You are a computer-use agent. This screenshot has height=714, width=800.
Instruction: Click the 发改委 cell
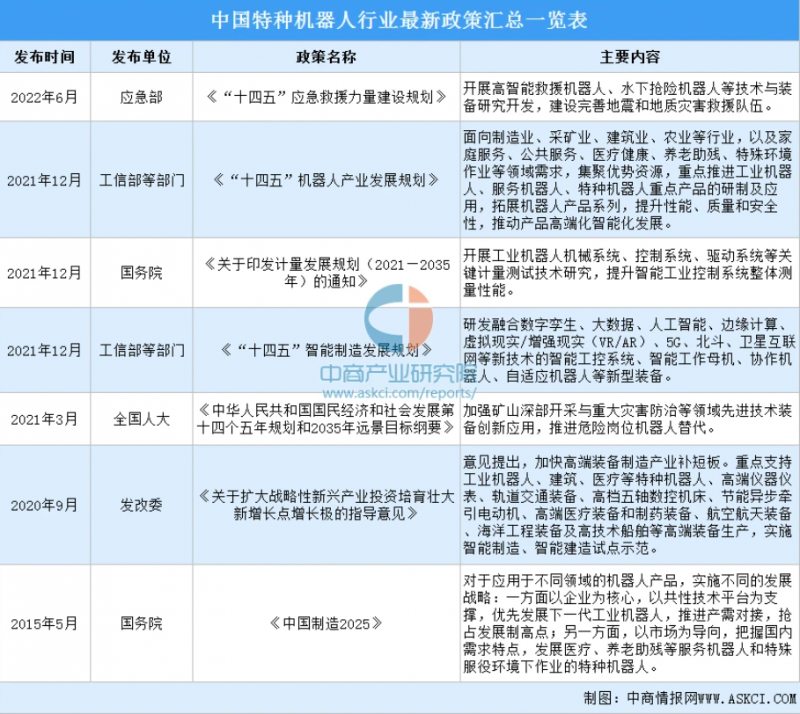tap(141, 505)
